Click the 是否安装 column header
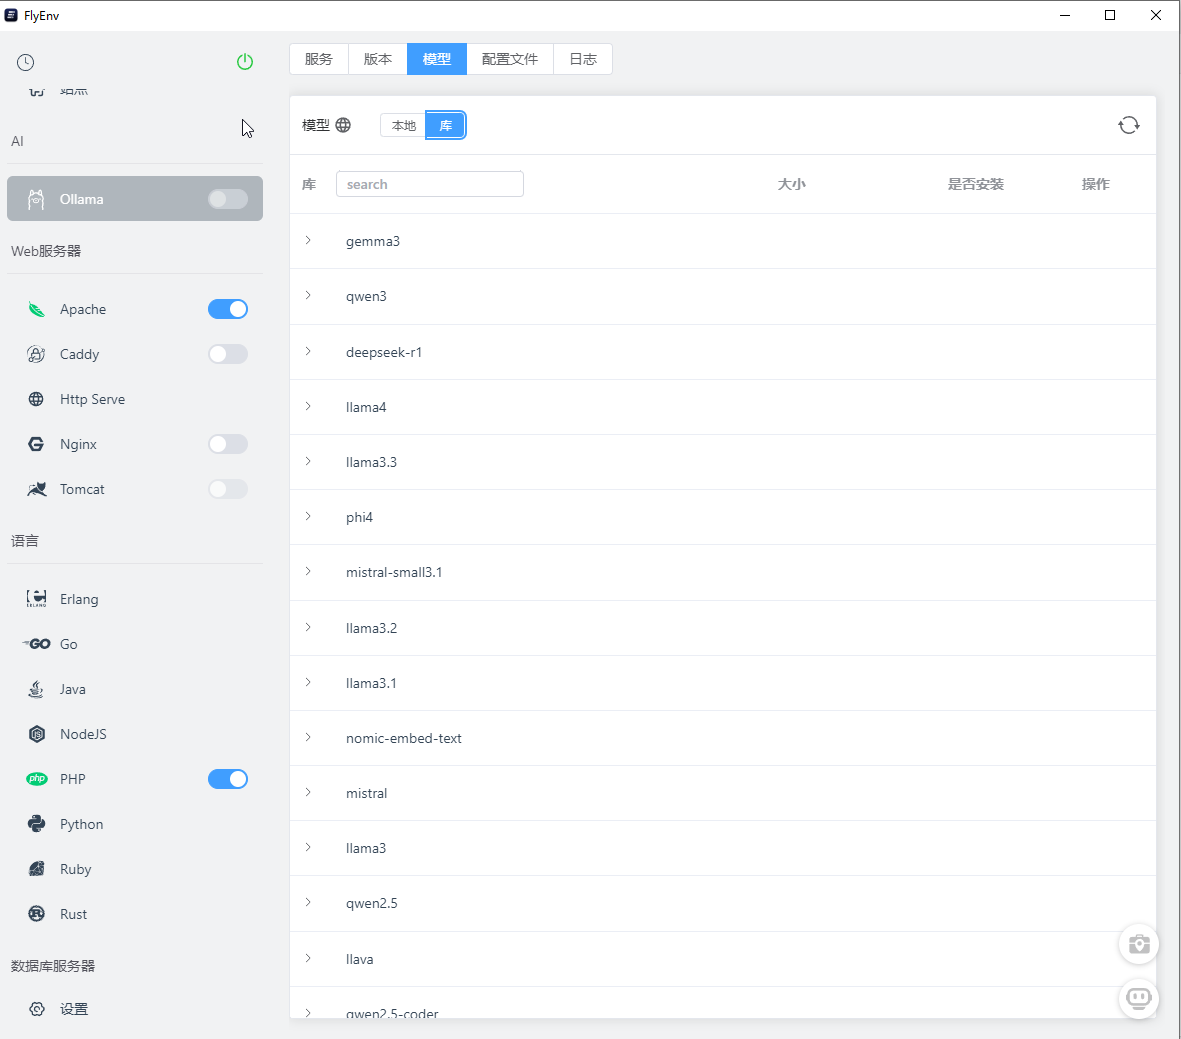 975,184
